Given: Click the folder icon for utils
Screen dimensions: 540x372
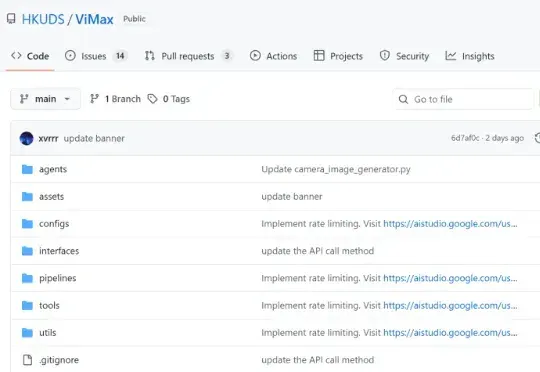Looking at the screenshot, I should point(27,332).
